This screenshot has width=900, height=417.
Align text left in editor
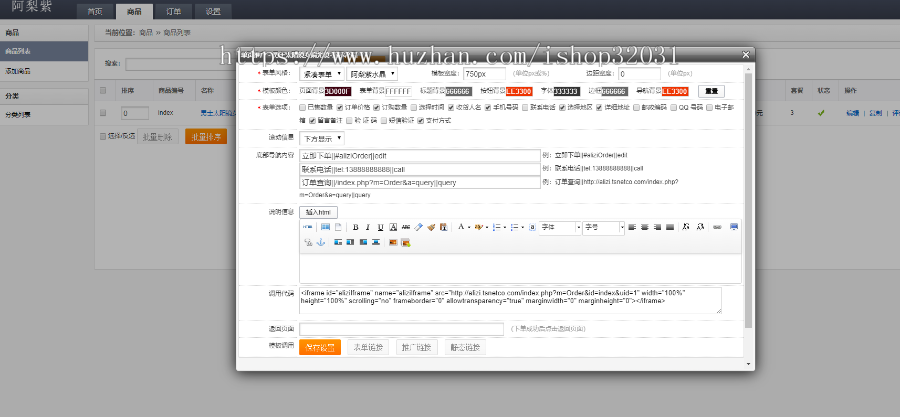click(632, 227)
